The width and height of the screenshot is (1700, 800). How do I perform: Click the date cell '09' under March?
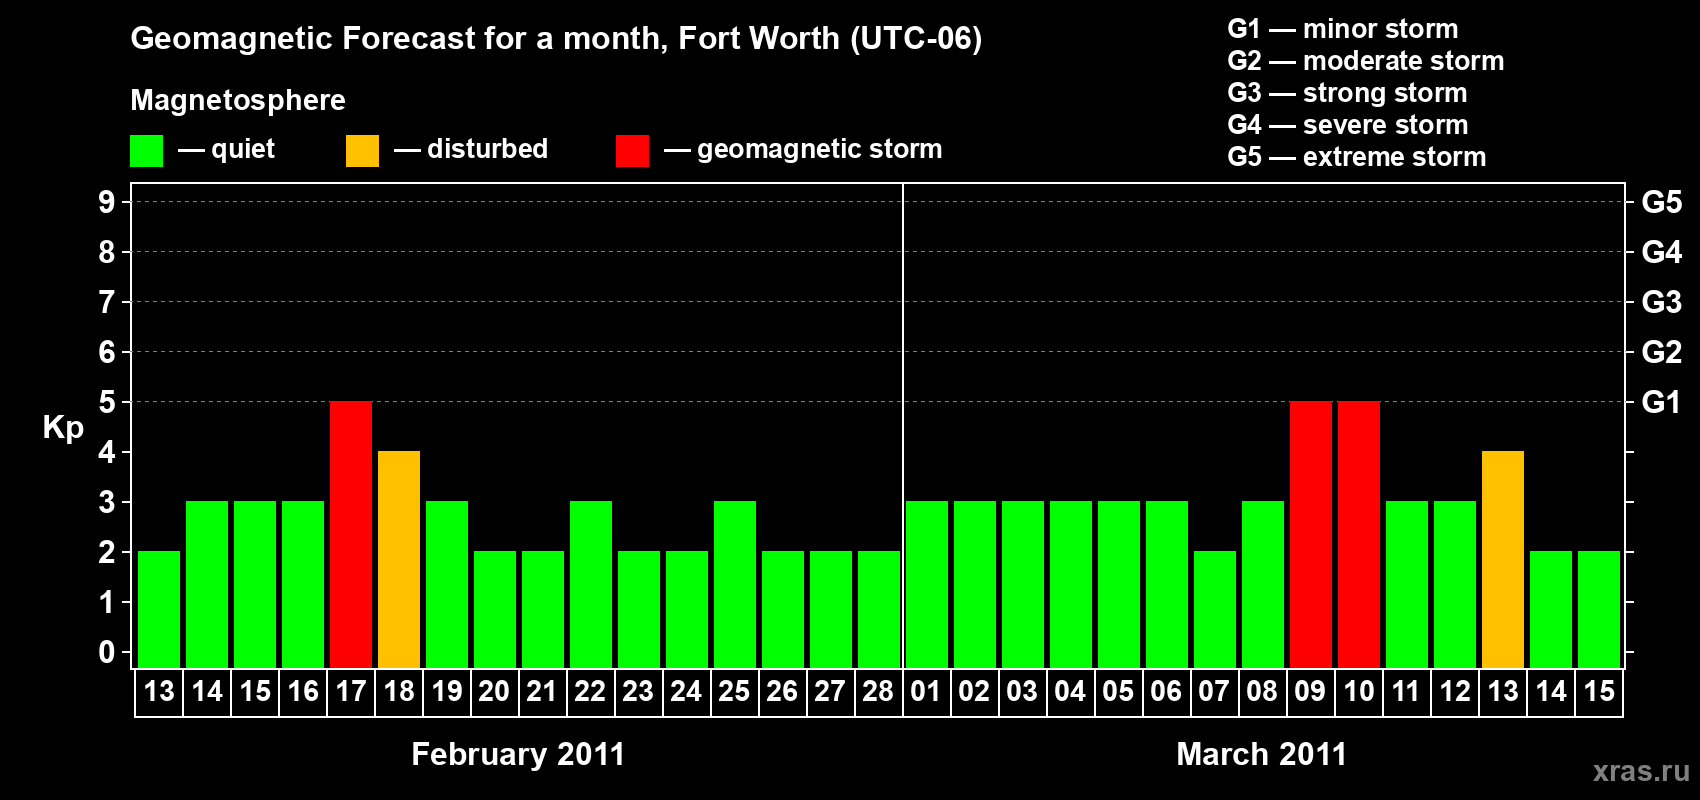1311,692
